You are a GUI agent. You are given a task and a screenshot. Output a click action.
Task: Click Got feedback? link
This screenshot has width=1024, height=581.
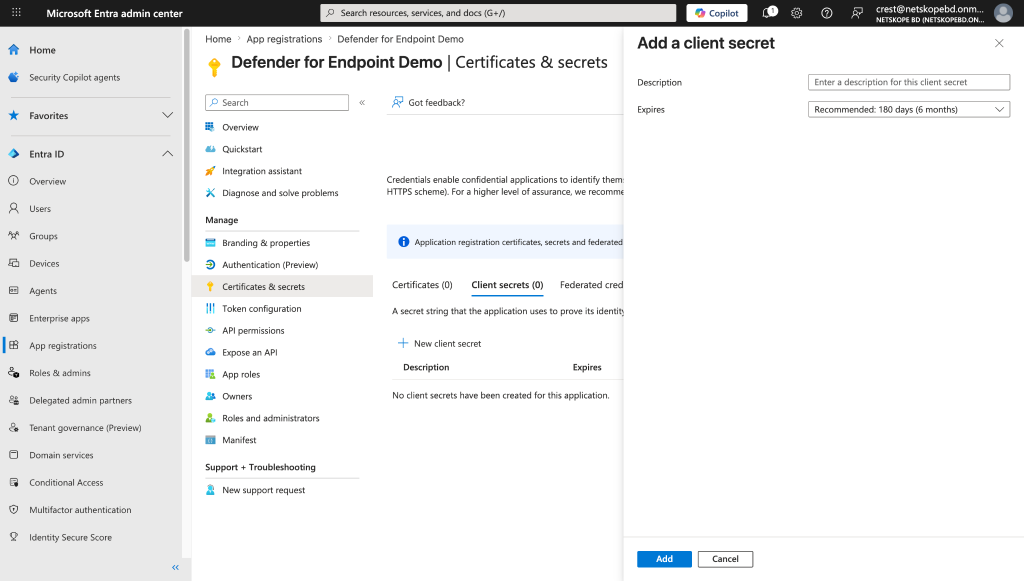tap(428, 102)
